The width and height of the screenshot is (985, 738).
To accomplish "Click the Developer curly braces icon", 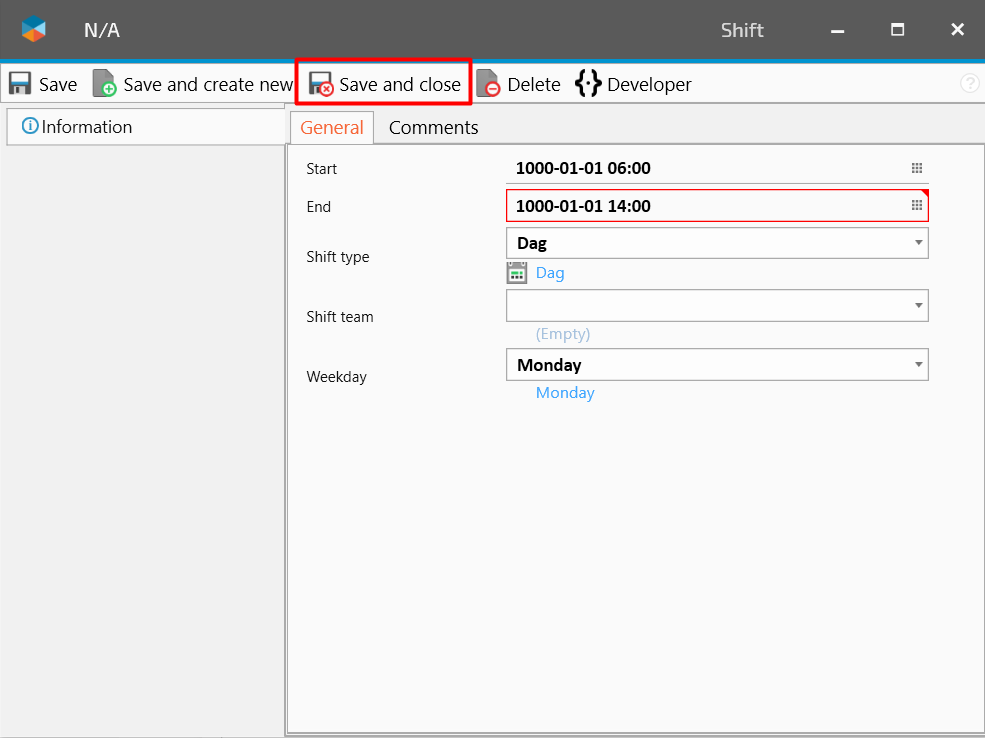I will [588, 84].
